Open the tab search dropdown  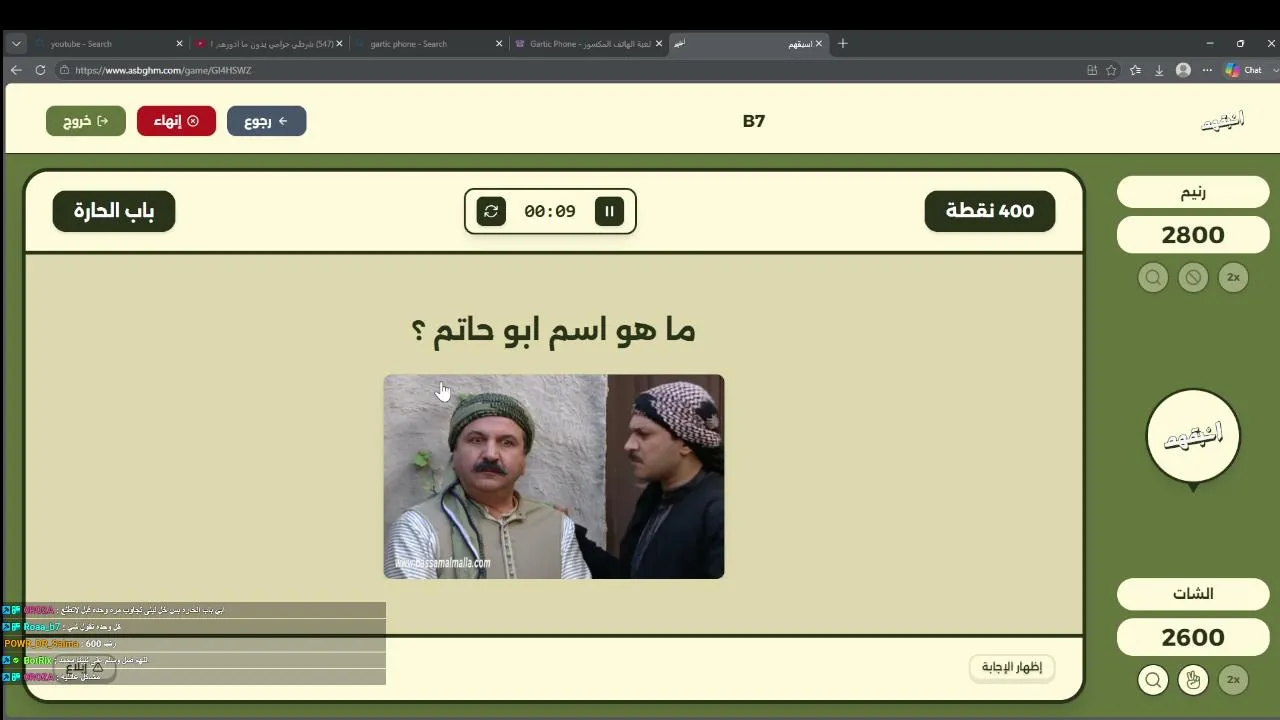[16, 44]
